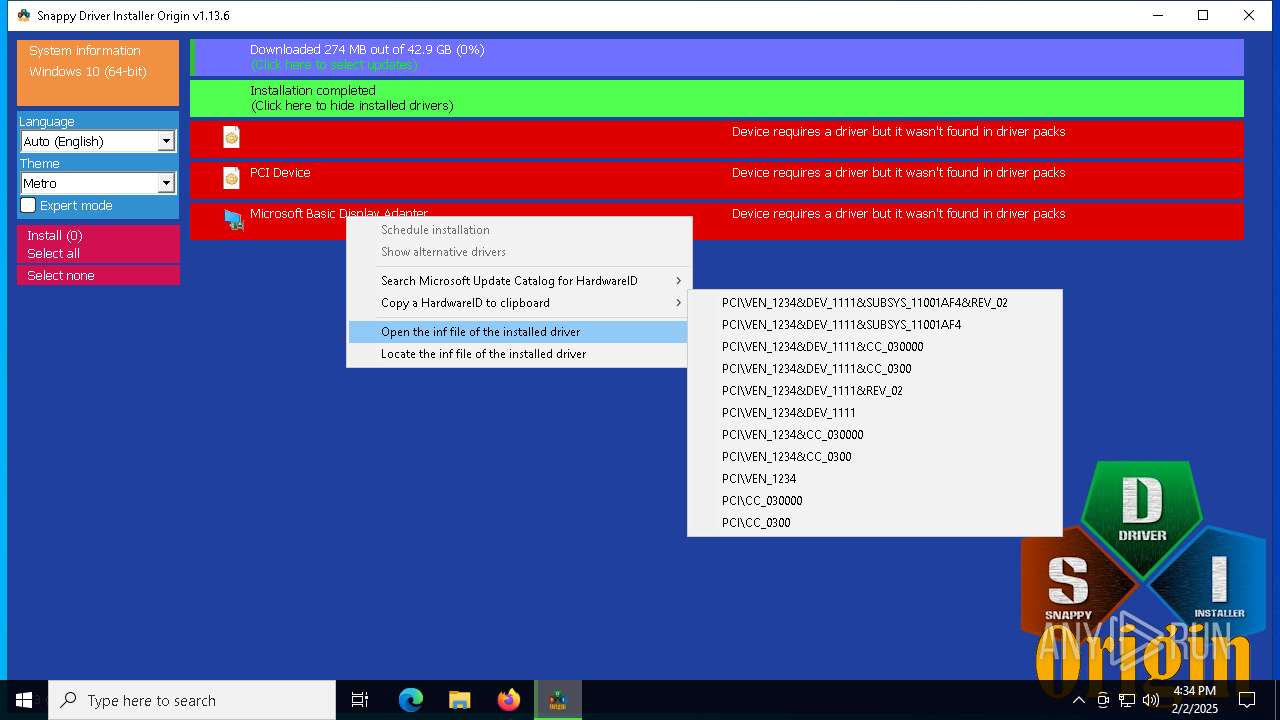
Task: Launch Microsoft Edge from the taskbar
Action: (x=411, y=700)
